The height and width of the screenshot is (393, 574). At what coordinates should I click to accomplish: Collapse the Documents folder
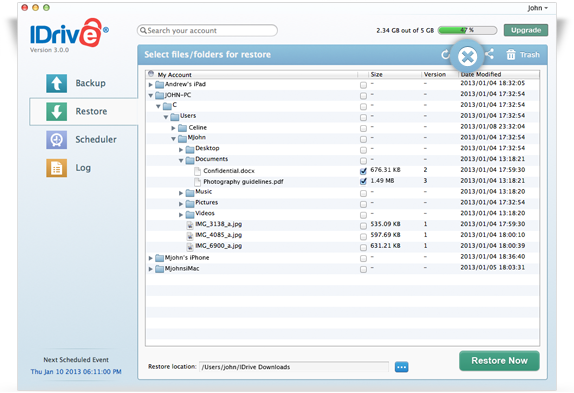point(181,161)
